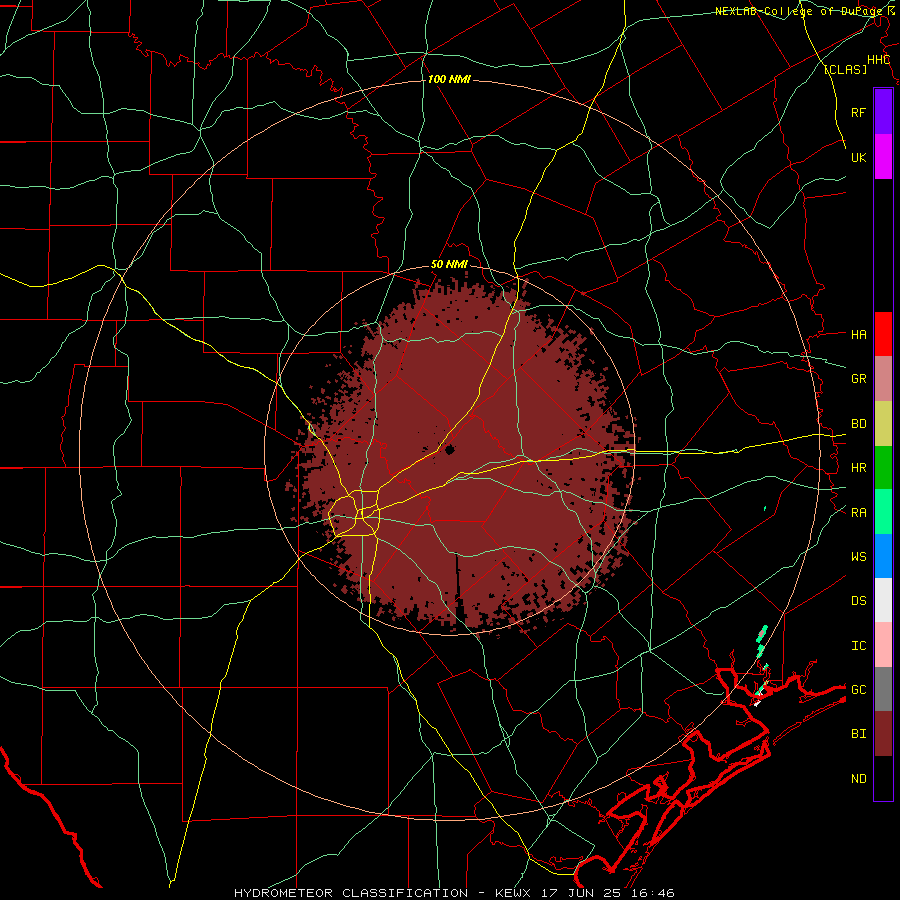Click the mint green RA color swatch

883,512
